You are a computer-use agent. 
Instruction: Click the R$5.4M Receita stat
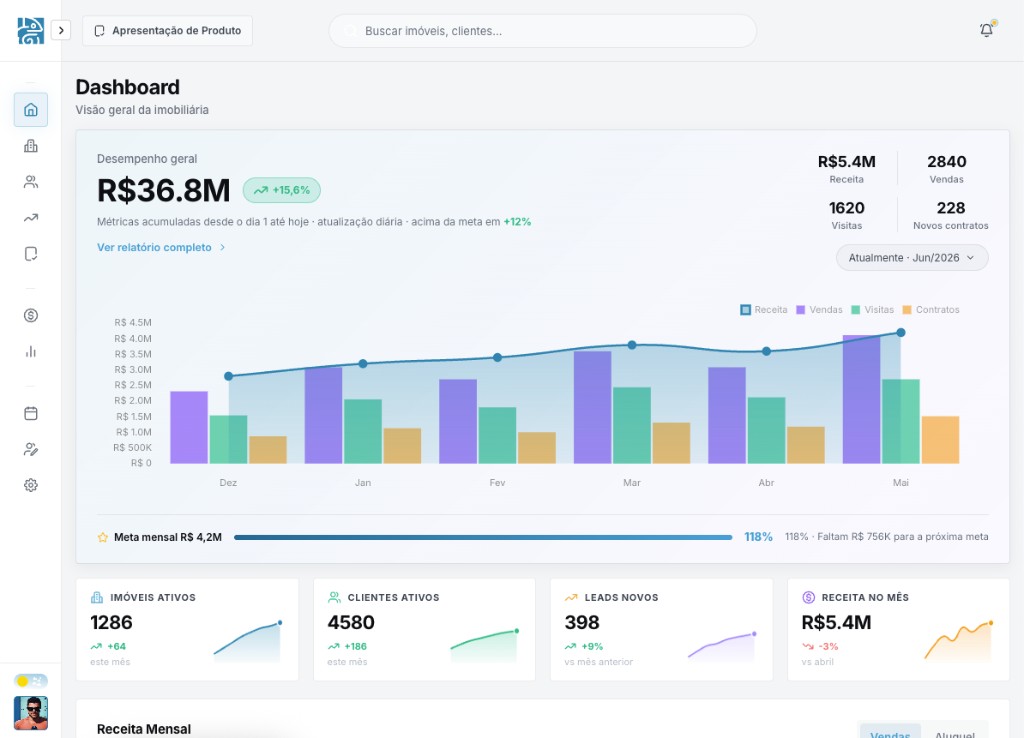click(x=847, y=168)
